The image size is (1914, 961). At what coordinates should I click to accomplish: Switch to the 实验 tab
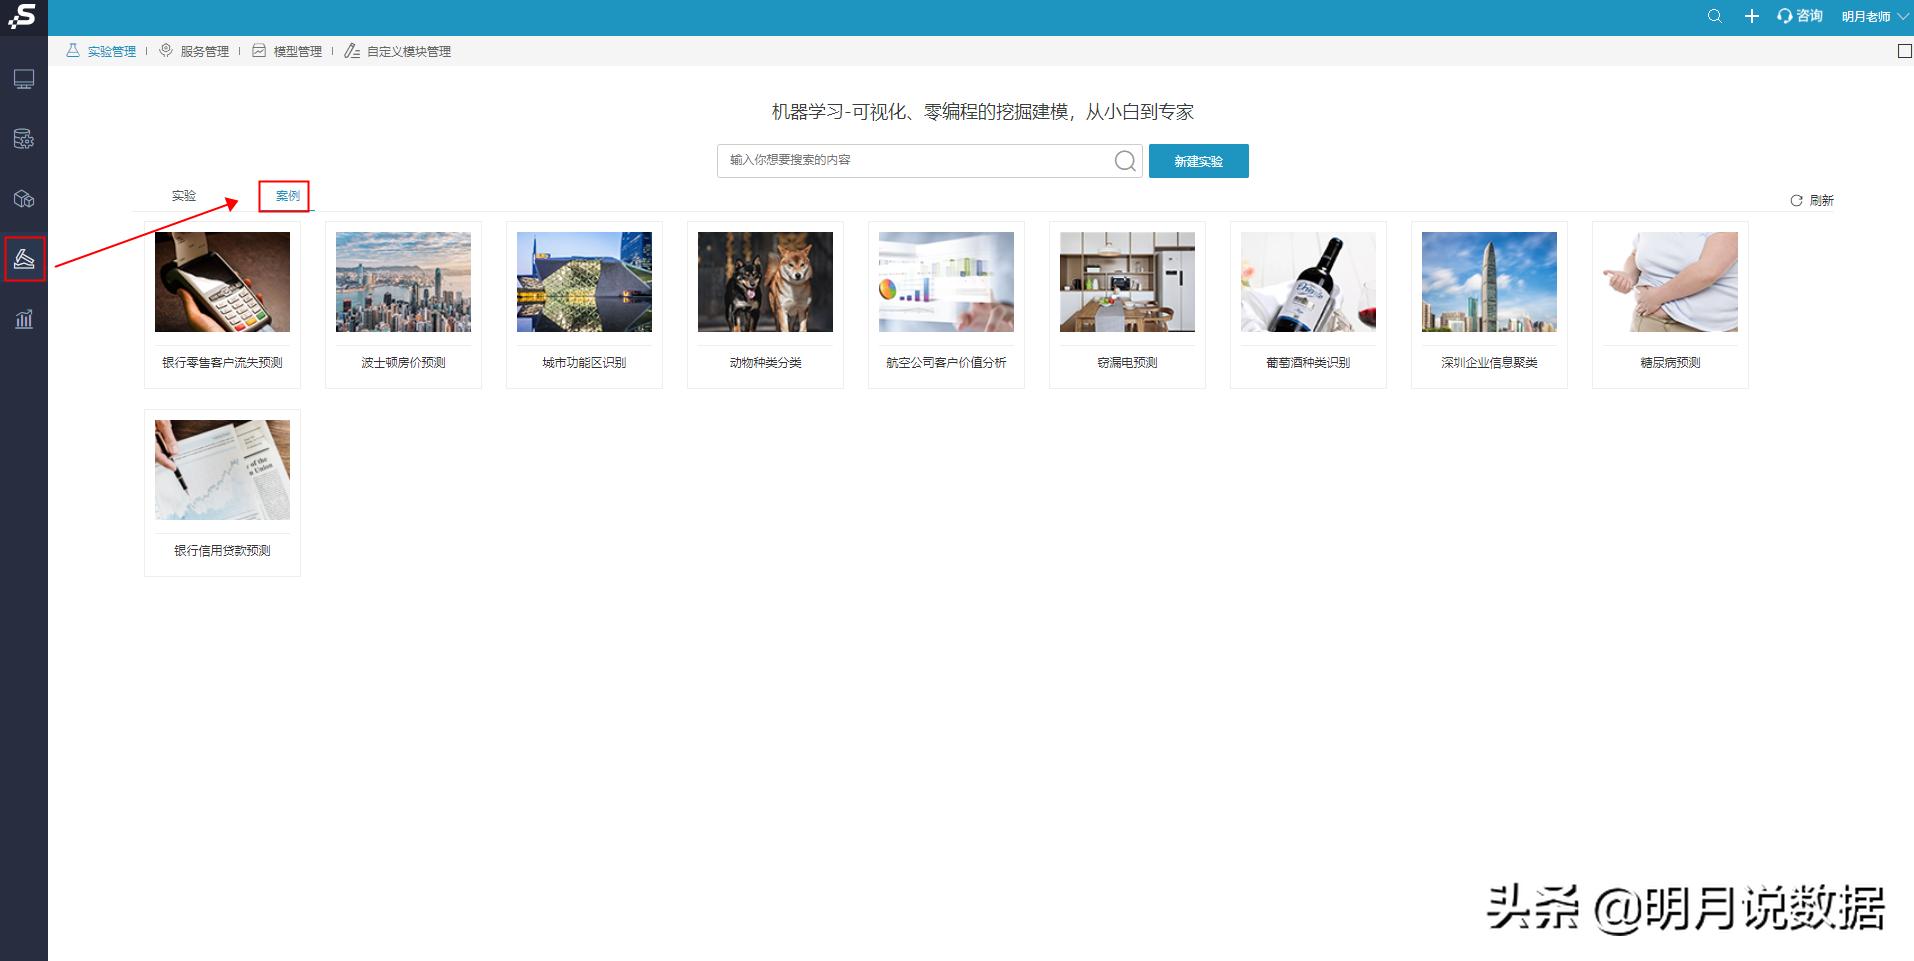coord(184,196)
